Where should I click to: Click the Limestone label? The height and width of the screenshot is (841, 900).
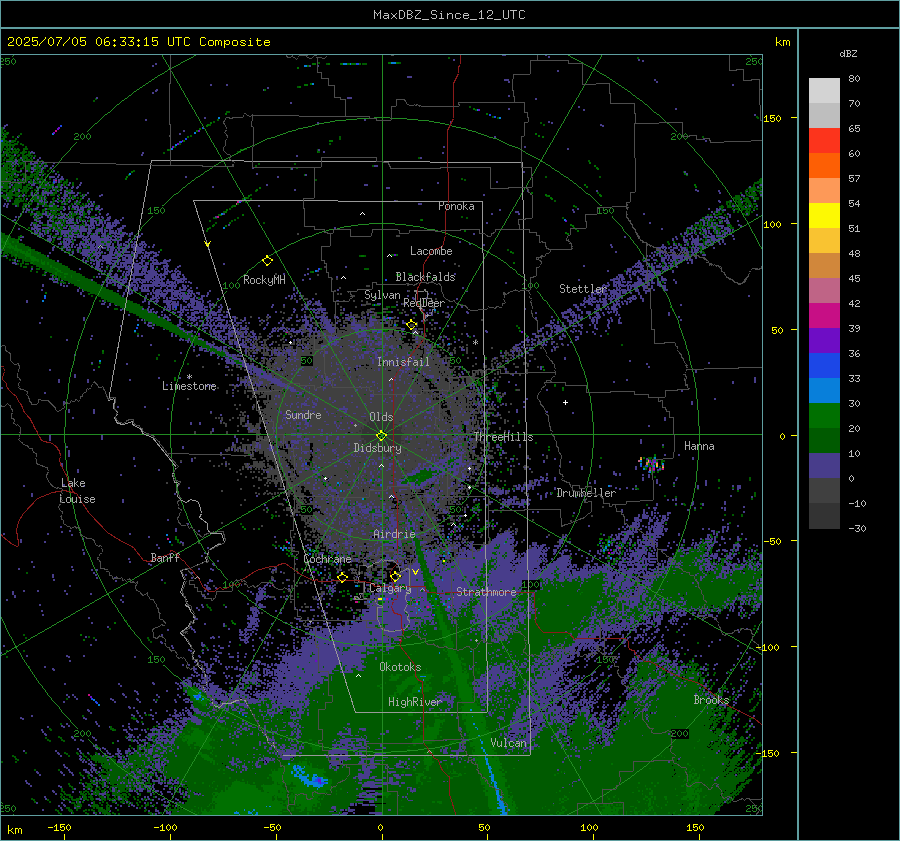pos(189,386)
